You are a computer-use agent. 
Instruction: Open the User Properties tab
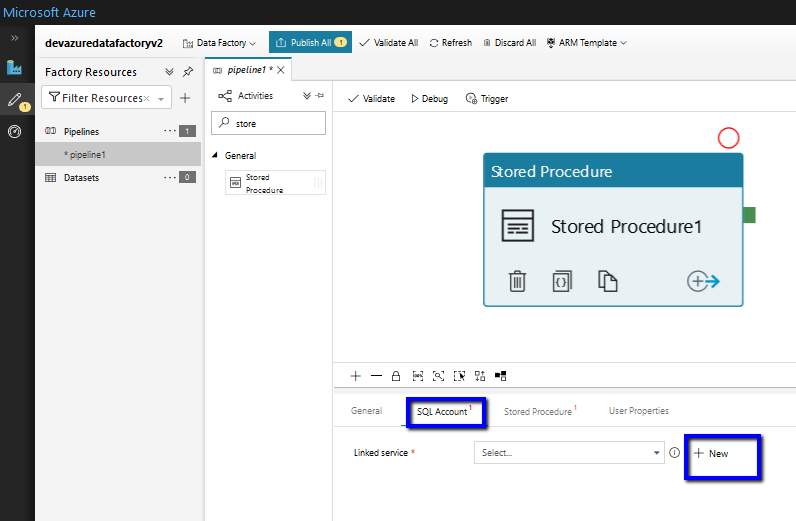[638, 411]
